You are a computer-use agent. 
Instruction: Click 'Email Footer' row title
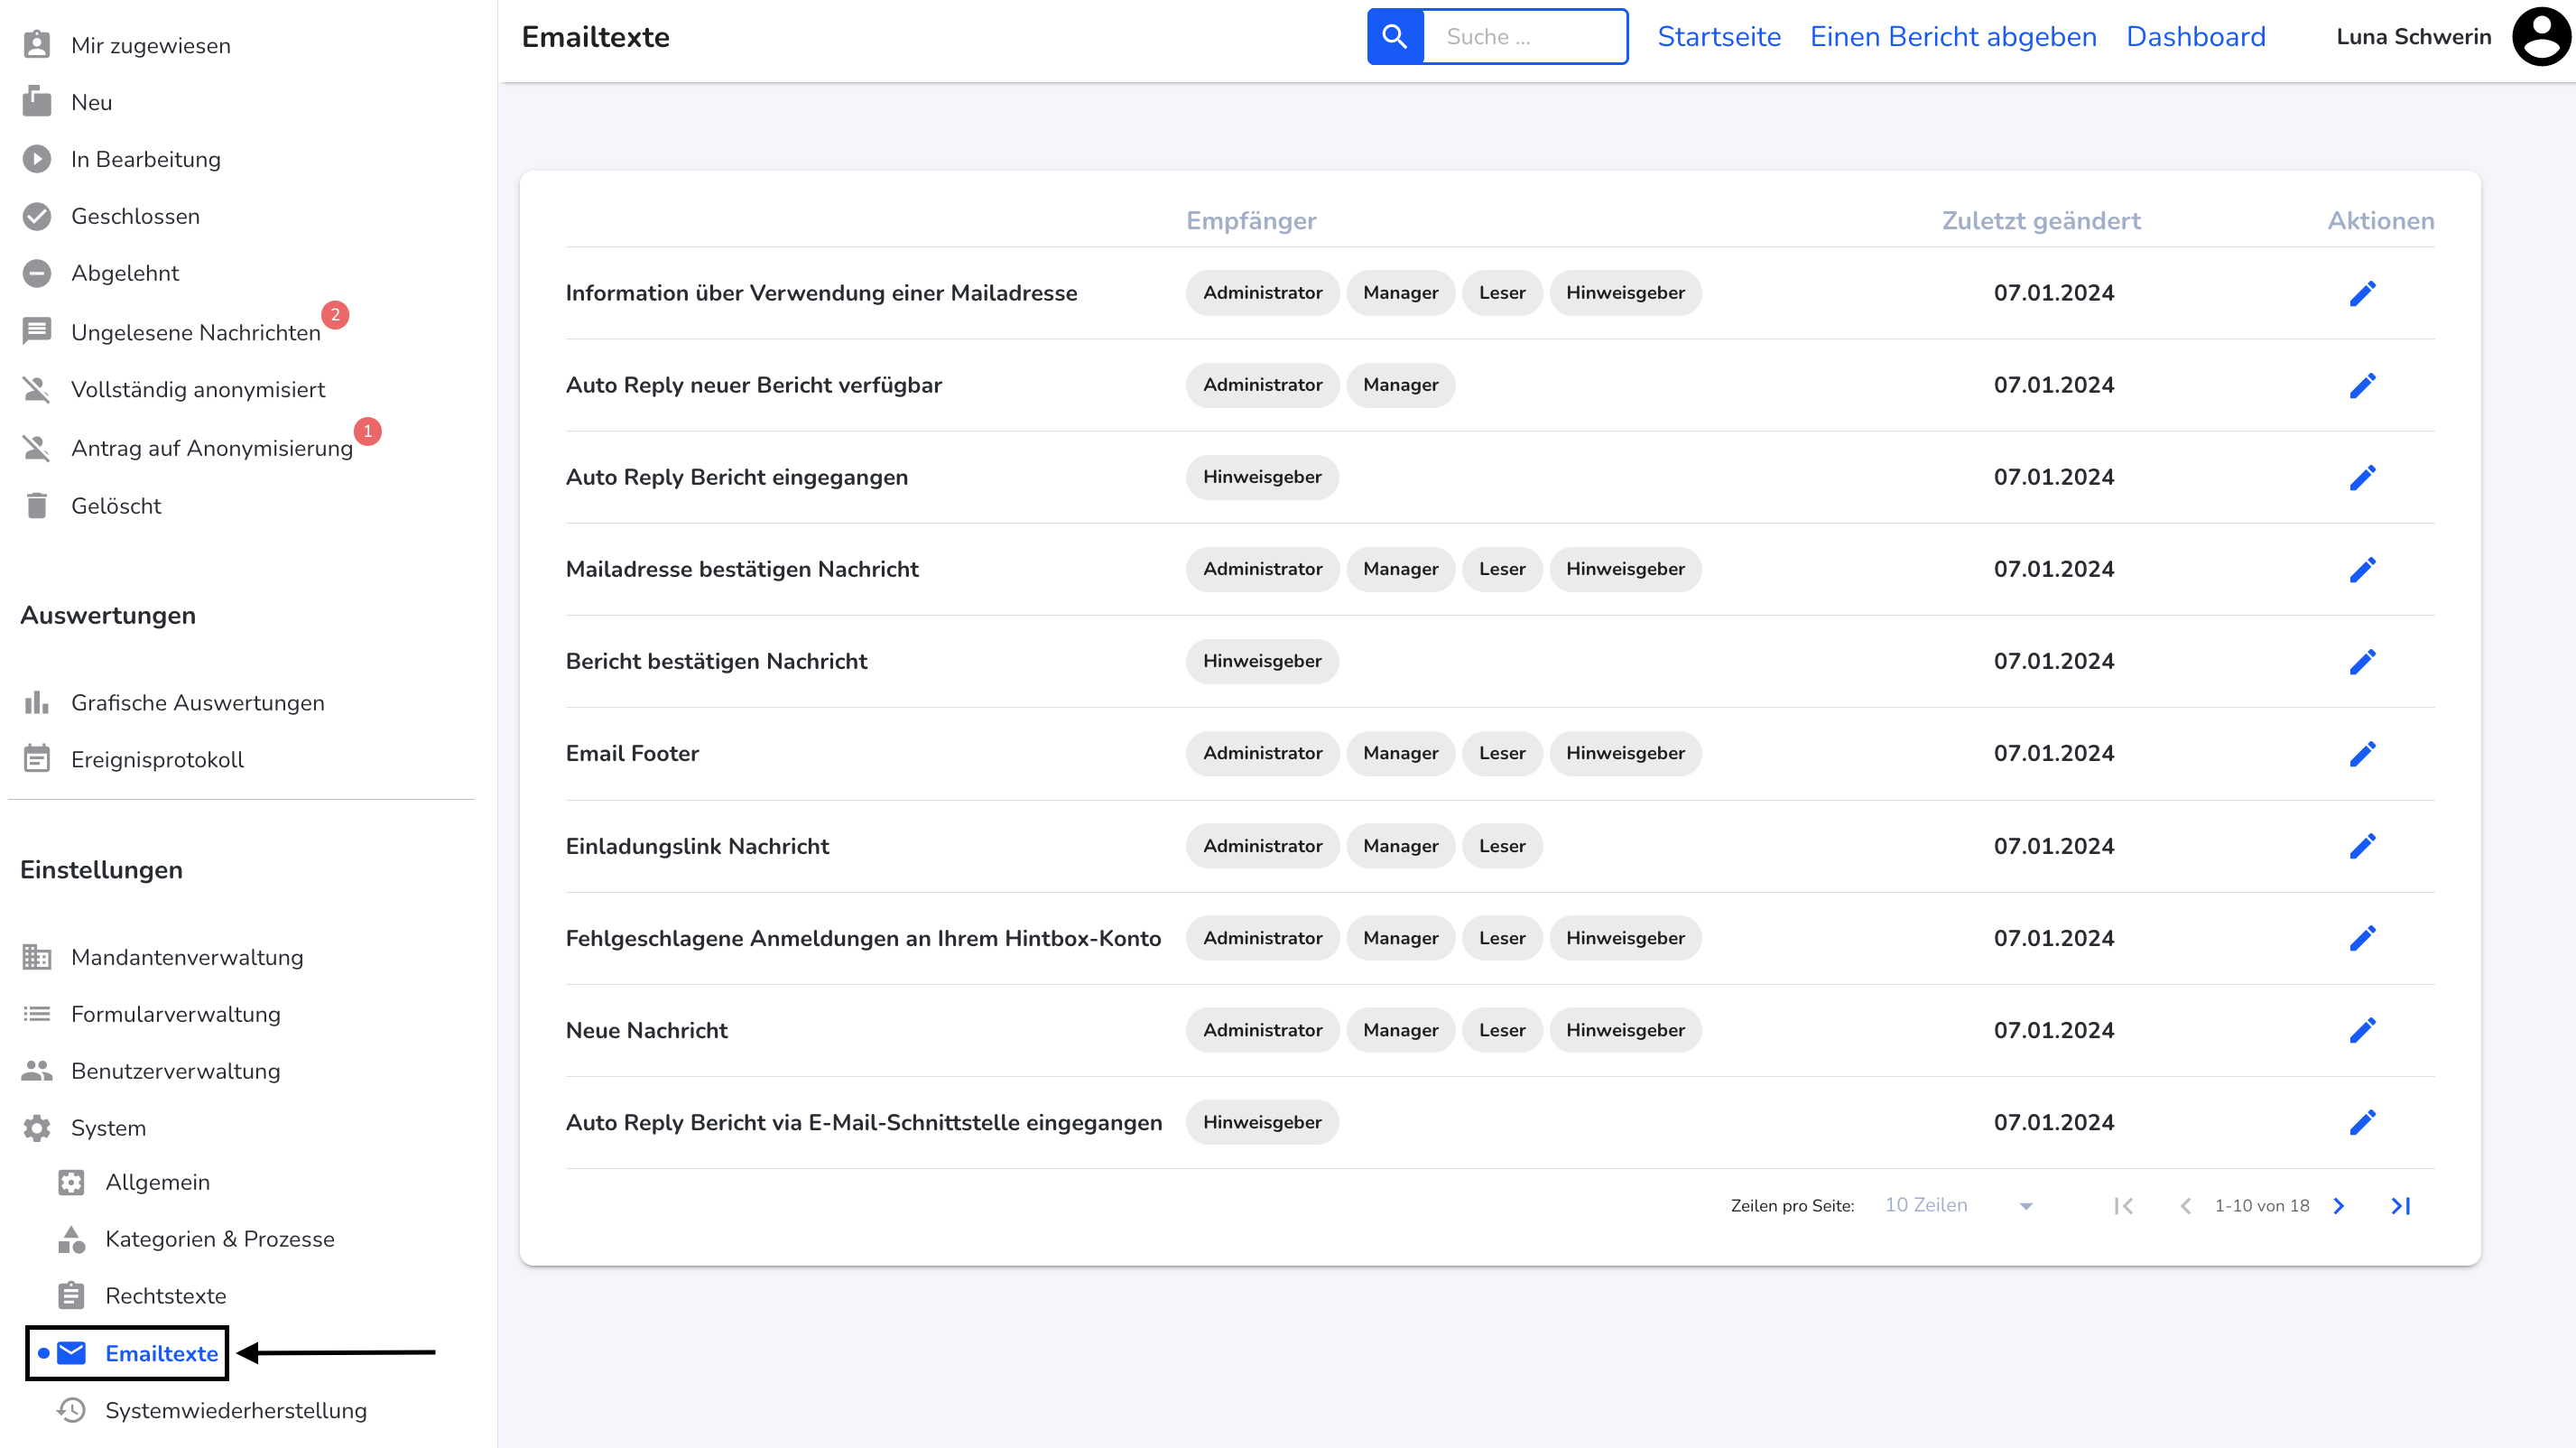point(632,753)
